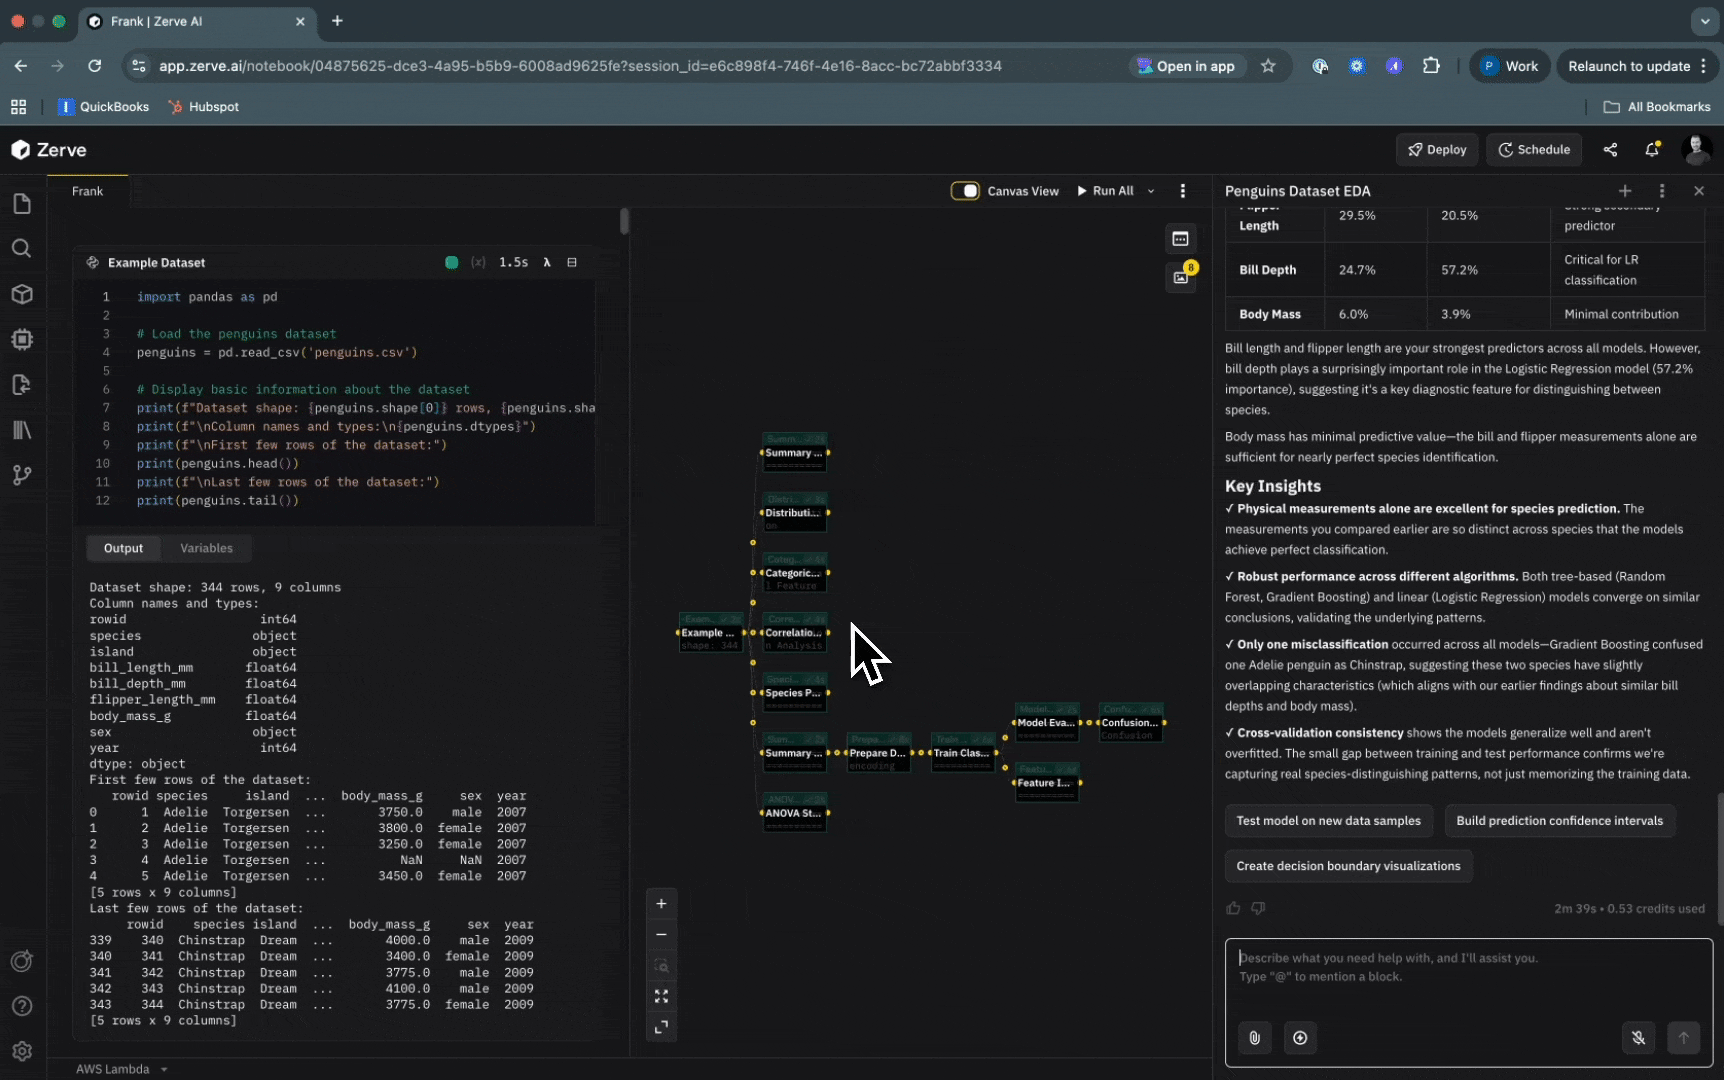Image resolution: width=1724 pixels, height=1080 pixels.
Task: Open the Deploy option
Action: (1436, 150)
